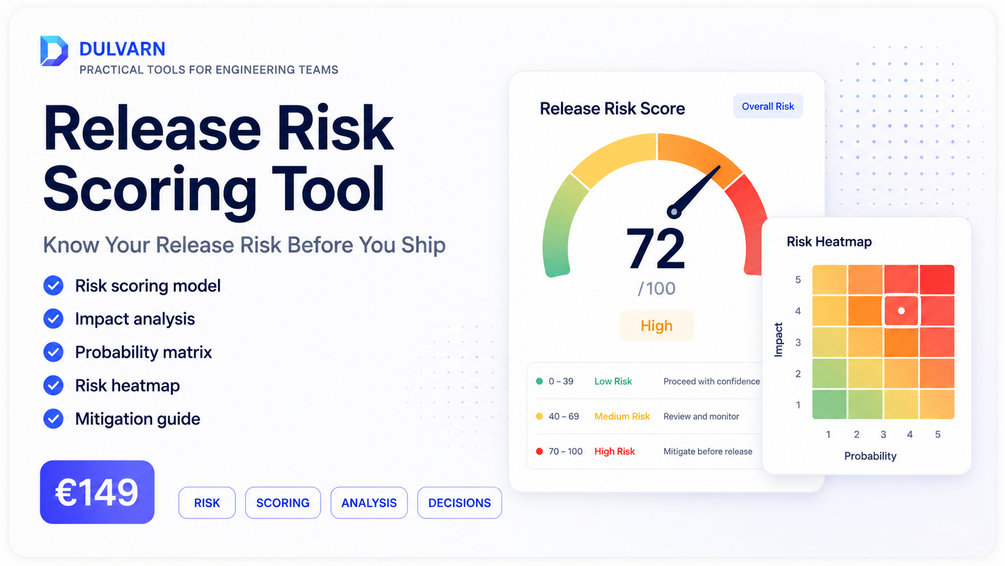This screenshot has width=1005, height=566.
Task: Click the red segment of the gauge
Action: [x=751, y=221]
